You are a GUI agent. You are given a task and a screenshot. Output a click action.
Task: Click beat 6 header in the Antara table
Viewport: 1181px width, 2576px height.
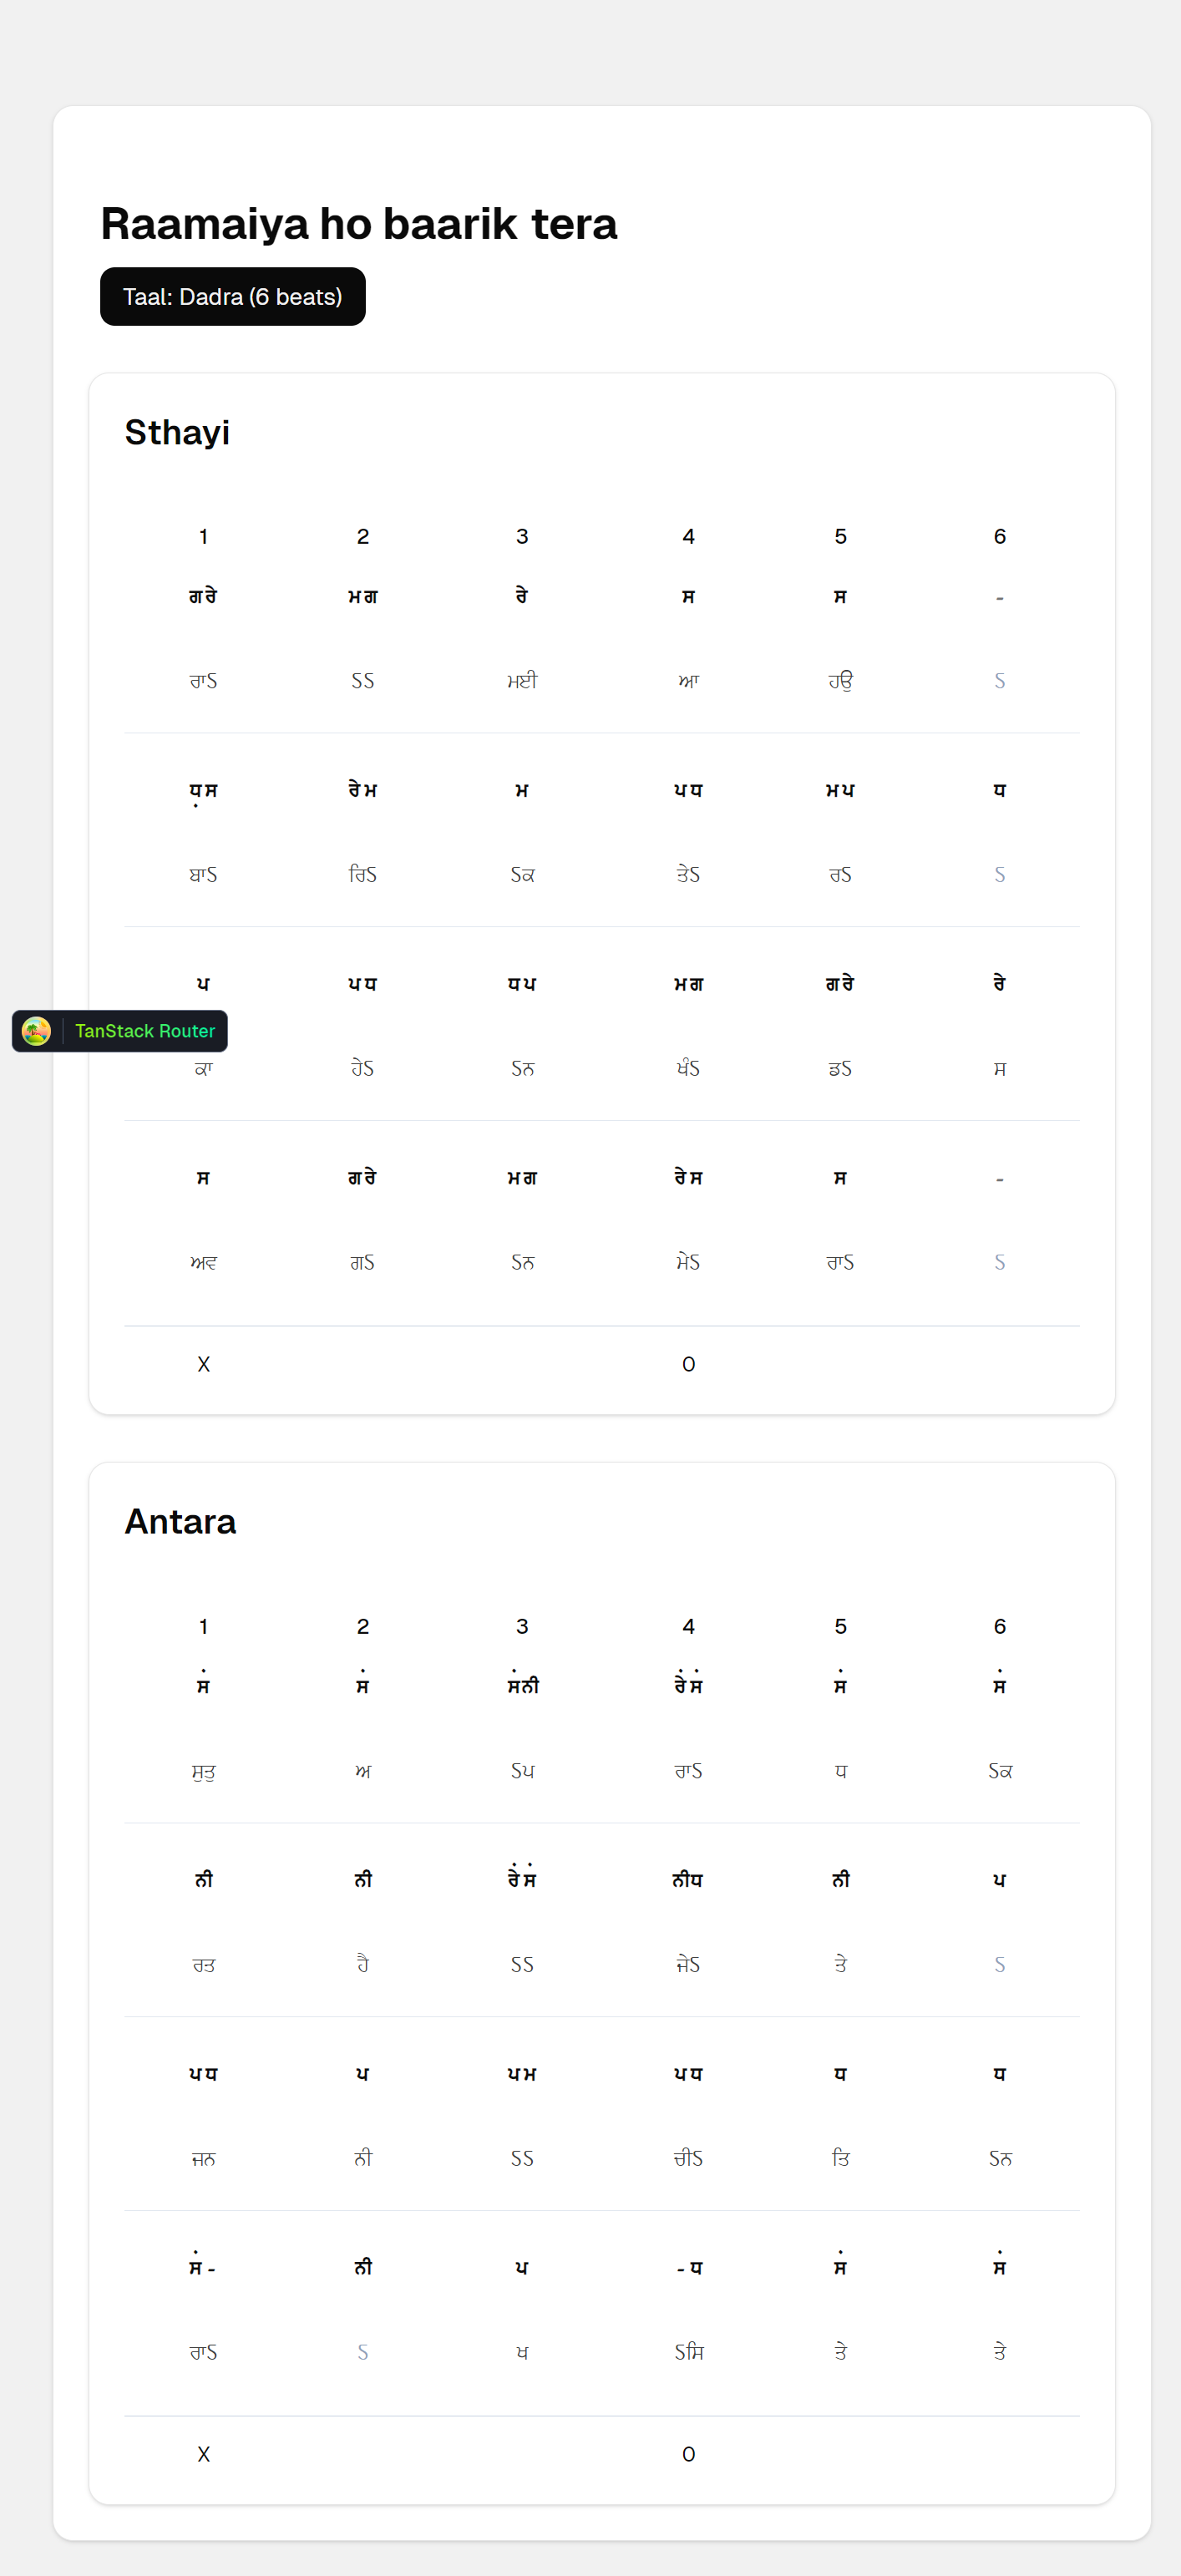pyautogui.click(x=999, y=1627)
